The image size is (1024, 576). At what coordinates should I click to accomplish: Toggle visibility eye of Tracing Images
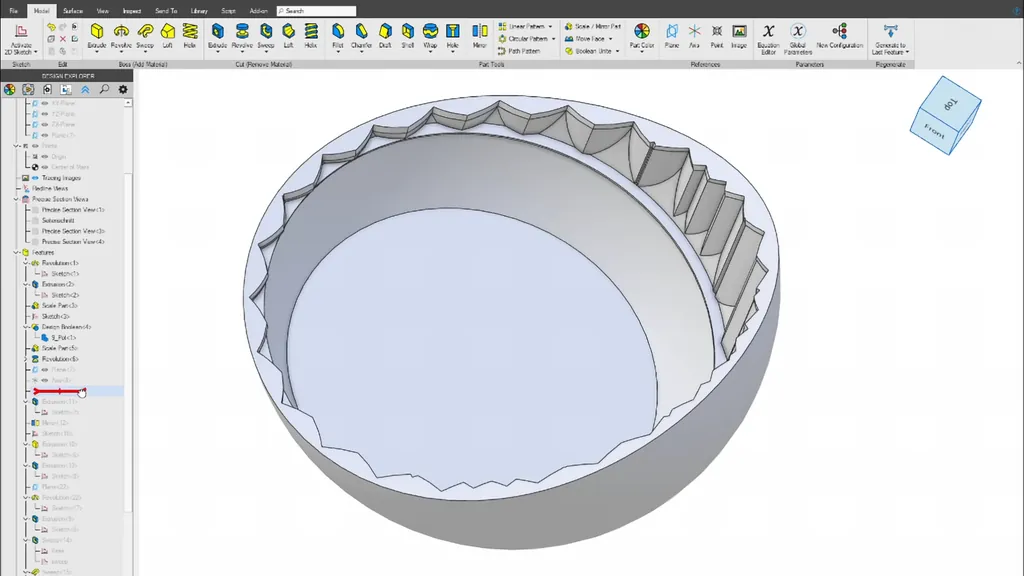pyautogui.click(x=35, y=178)
